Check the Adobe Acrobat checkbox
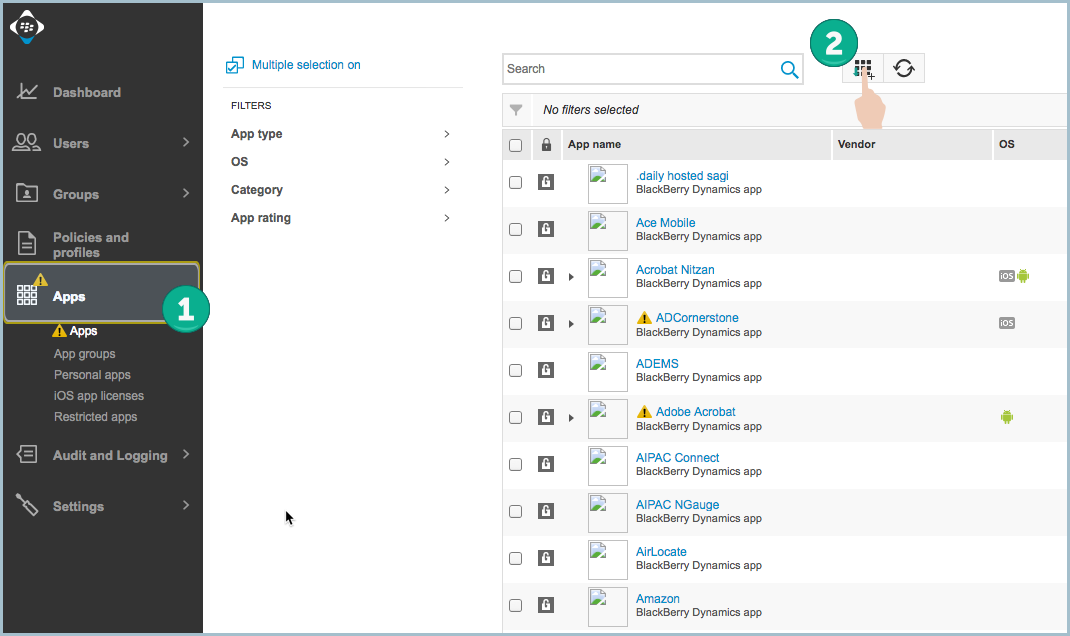Image resolution: width=1070 pixels, height=636 pixels. coord(515,418)
